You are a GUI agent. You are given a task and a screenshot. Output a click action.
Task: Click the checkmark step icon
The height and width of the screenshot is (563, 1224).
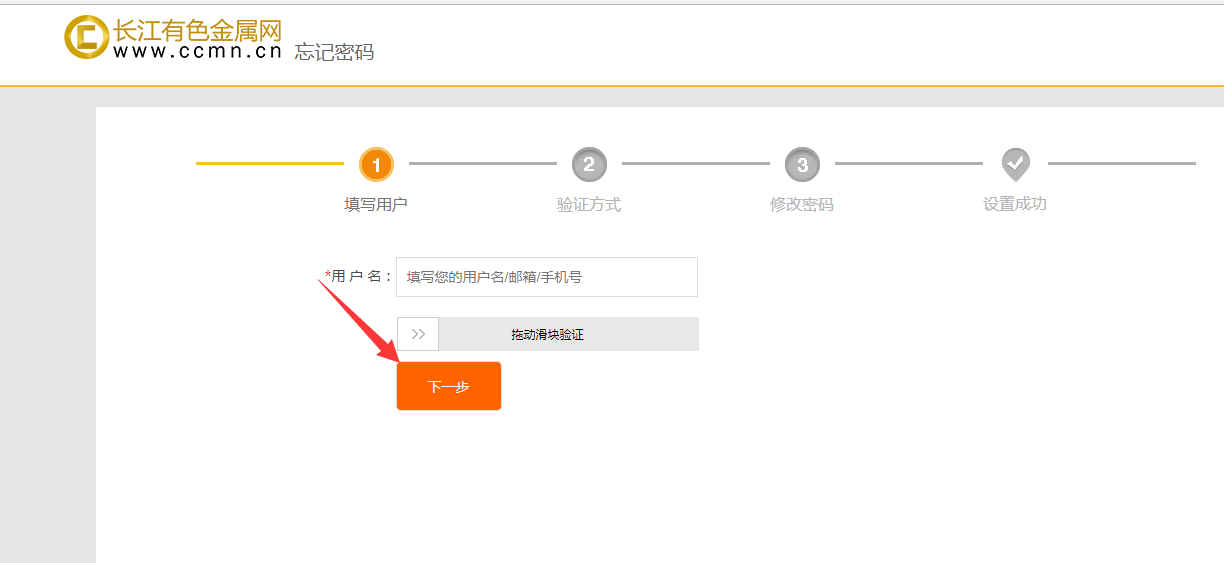[1015, 164]
